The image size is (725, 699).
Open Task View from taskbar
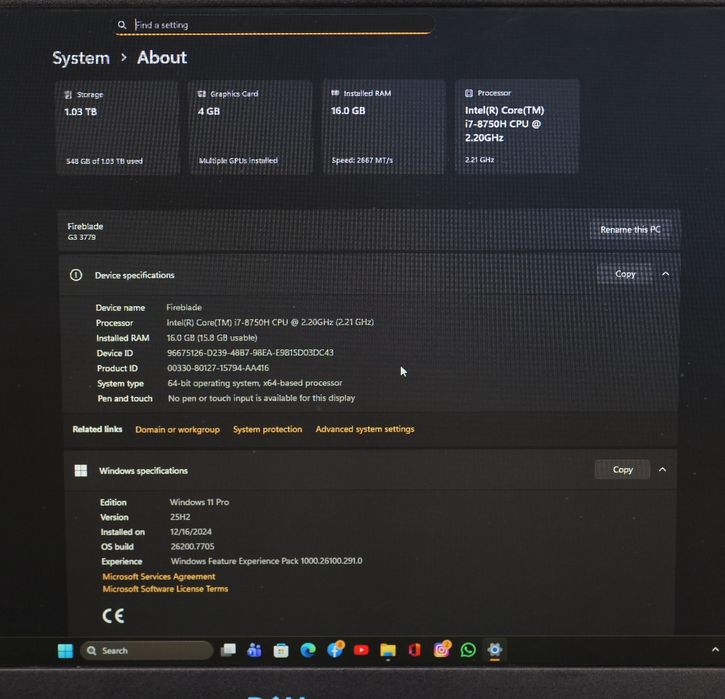(228, 650)
